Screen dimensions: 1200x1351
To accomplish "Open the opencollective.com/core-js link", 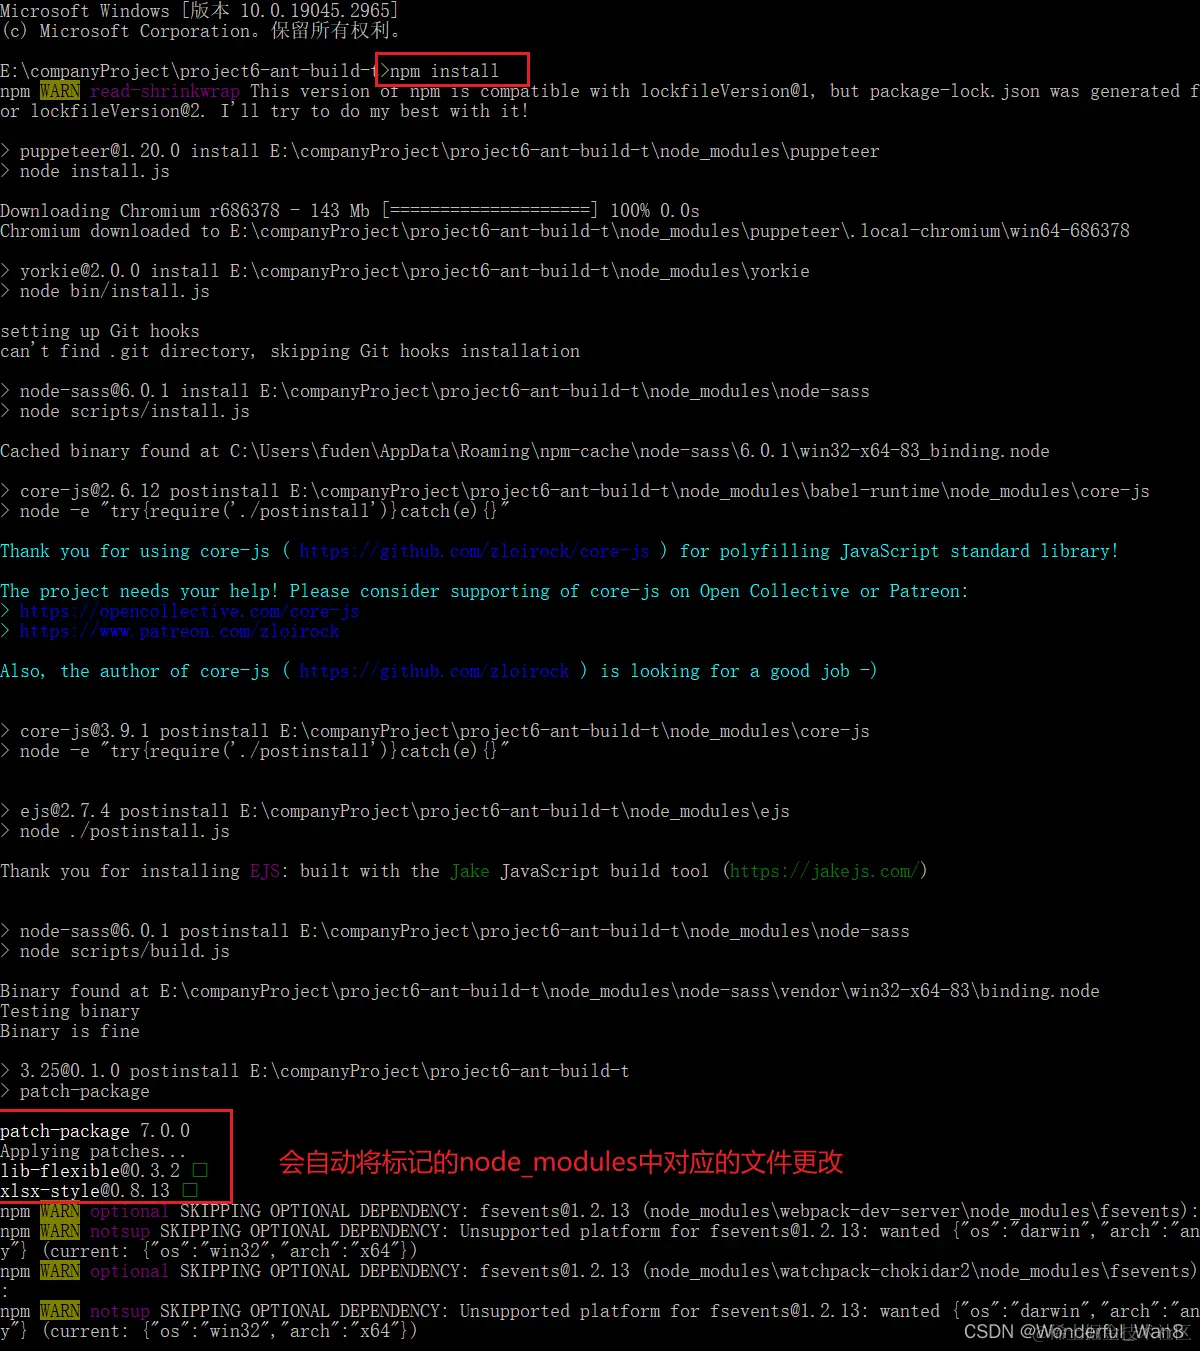I will coord(189,611).
